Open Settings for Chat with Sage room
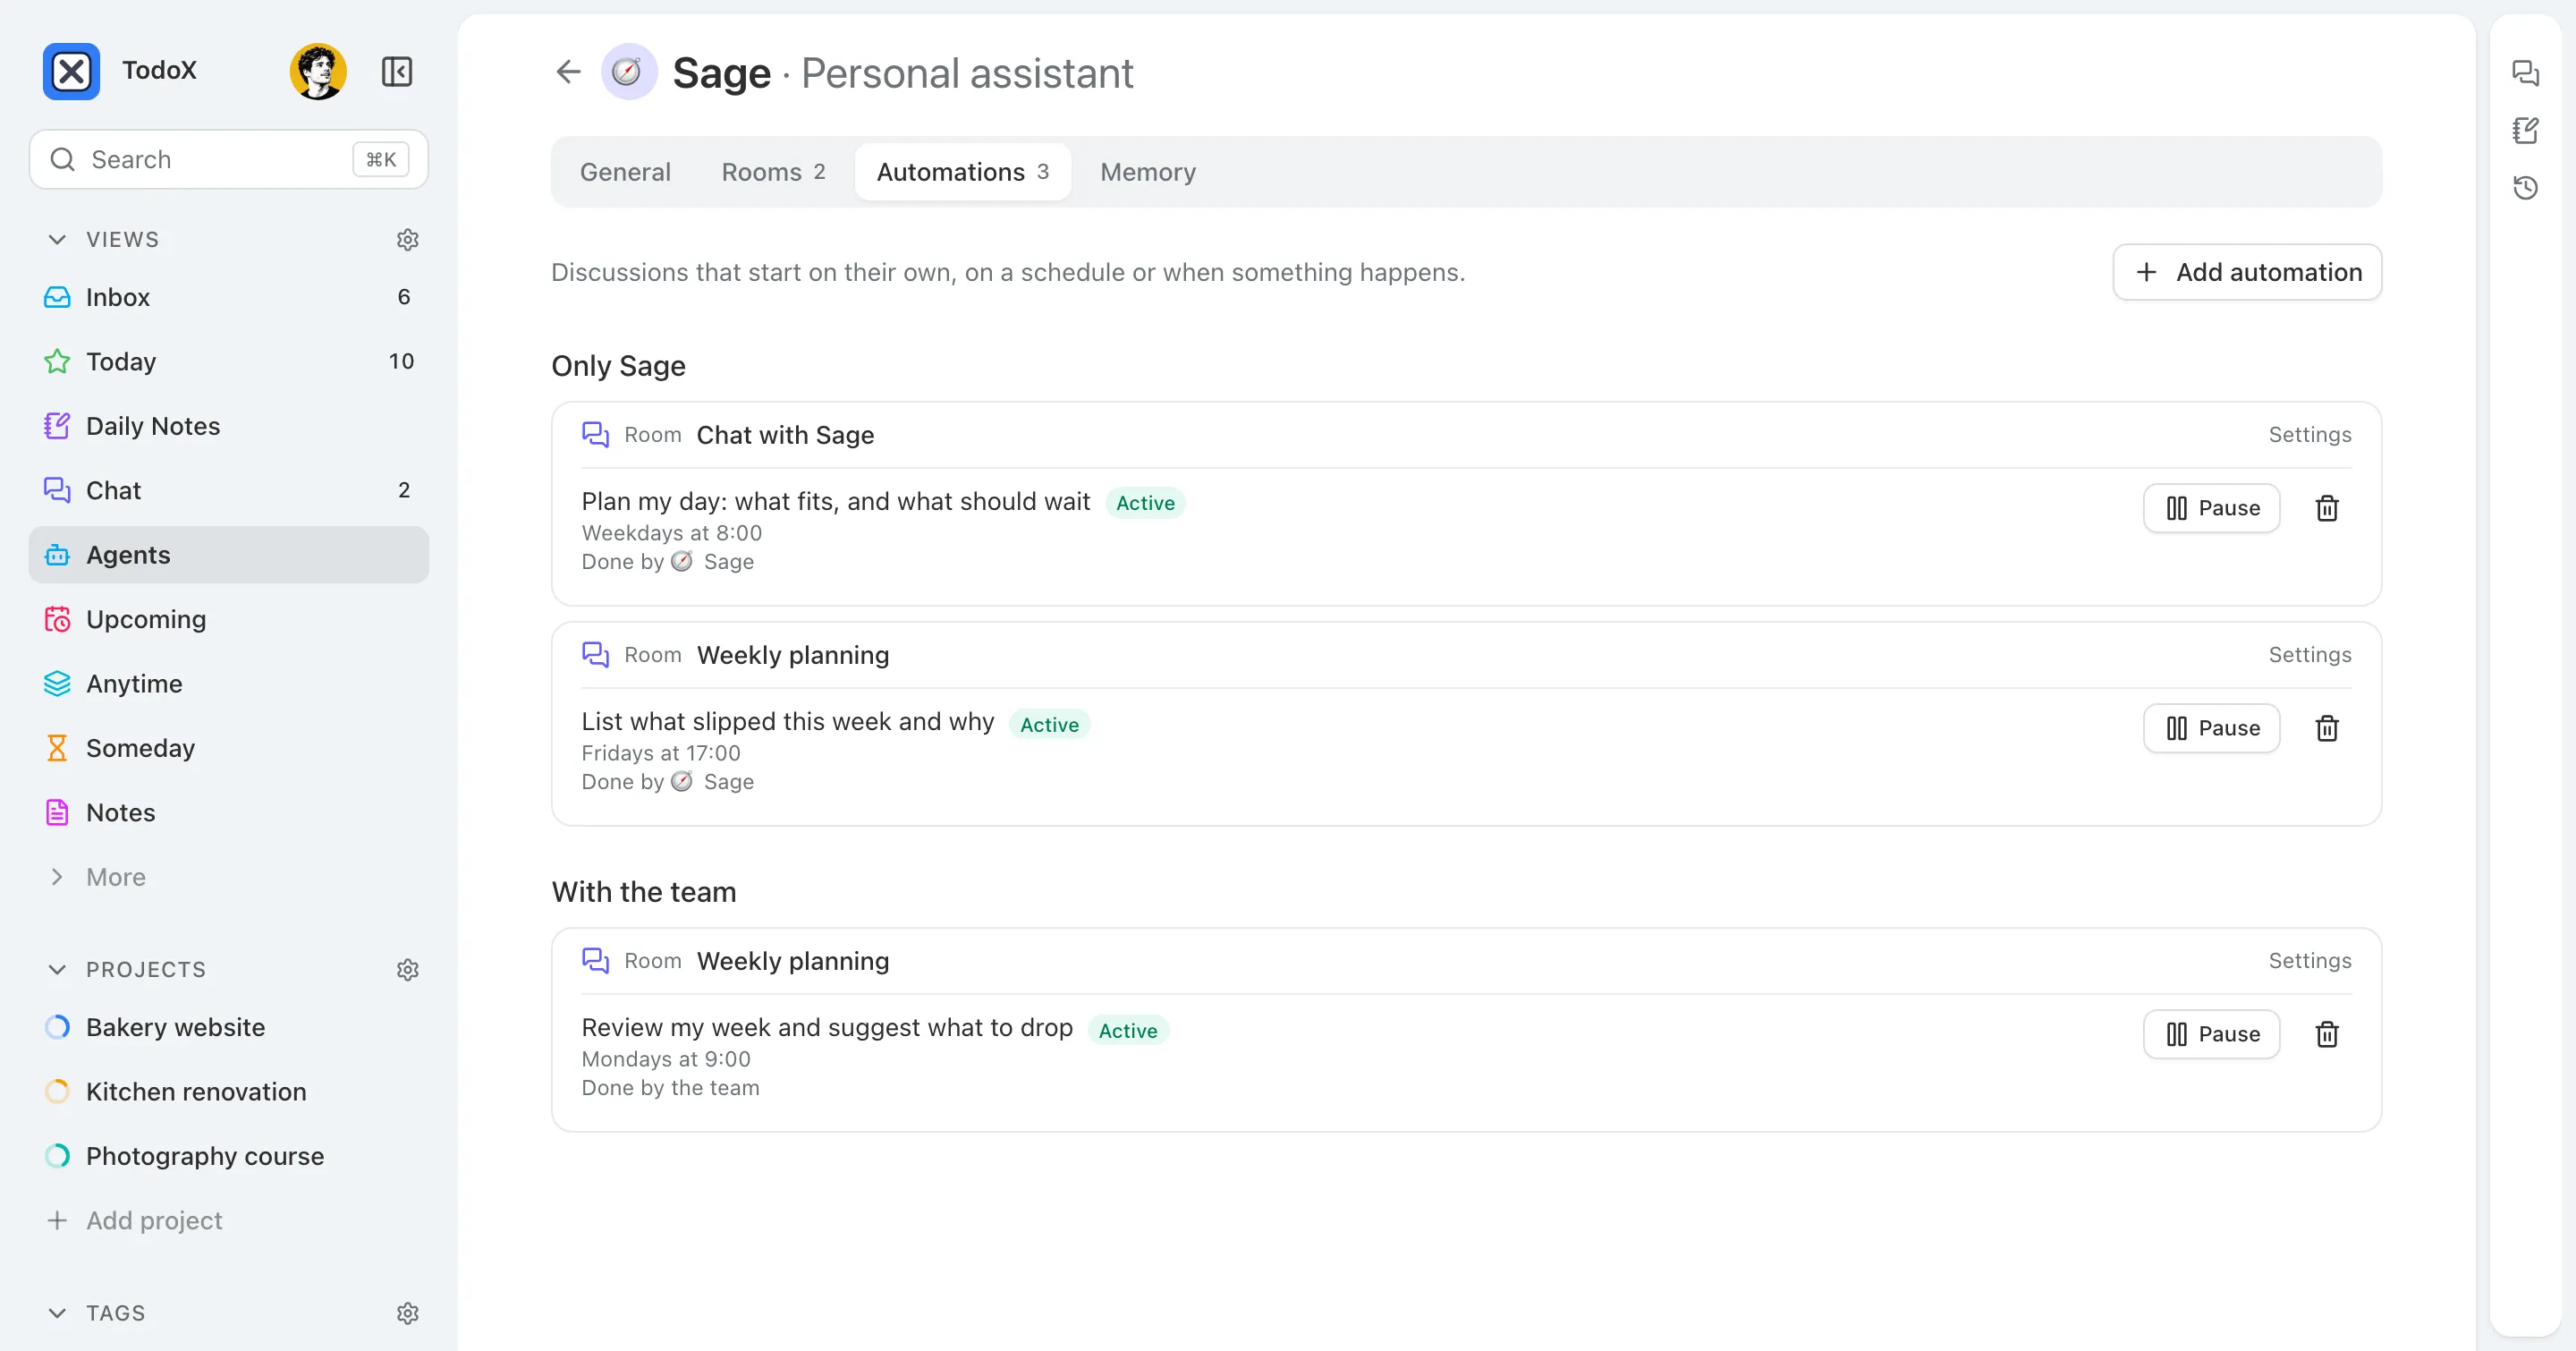The height and width of the screenshot is (1351, 2576). click(x=2309, y=434)
